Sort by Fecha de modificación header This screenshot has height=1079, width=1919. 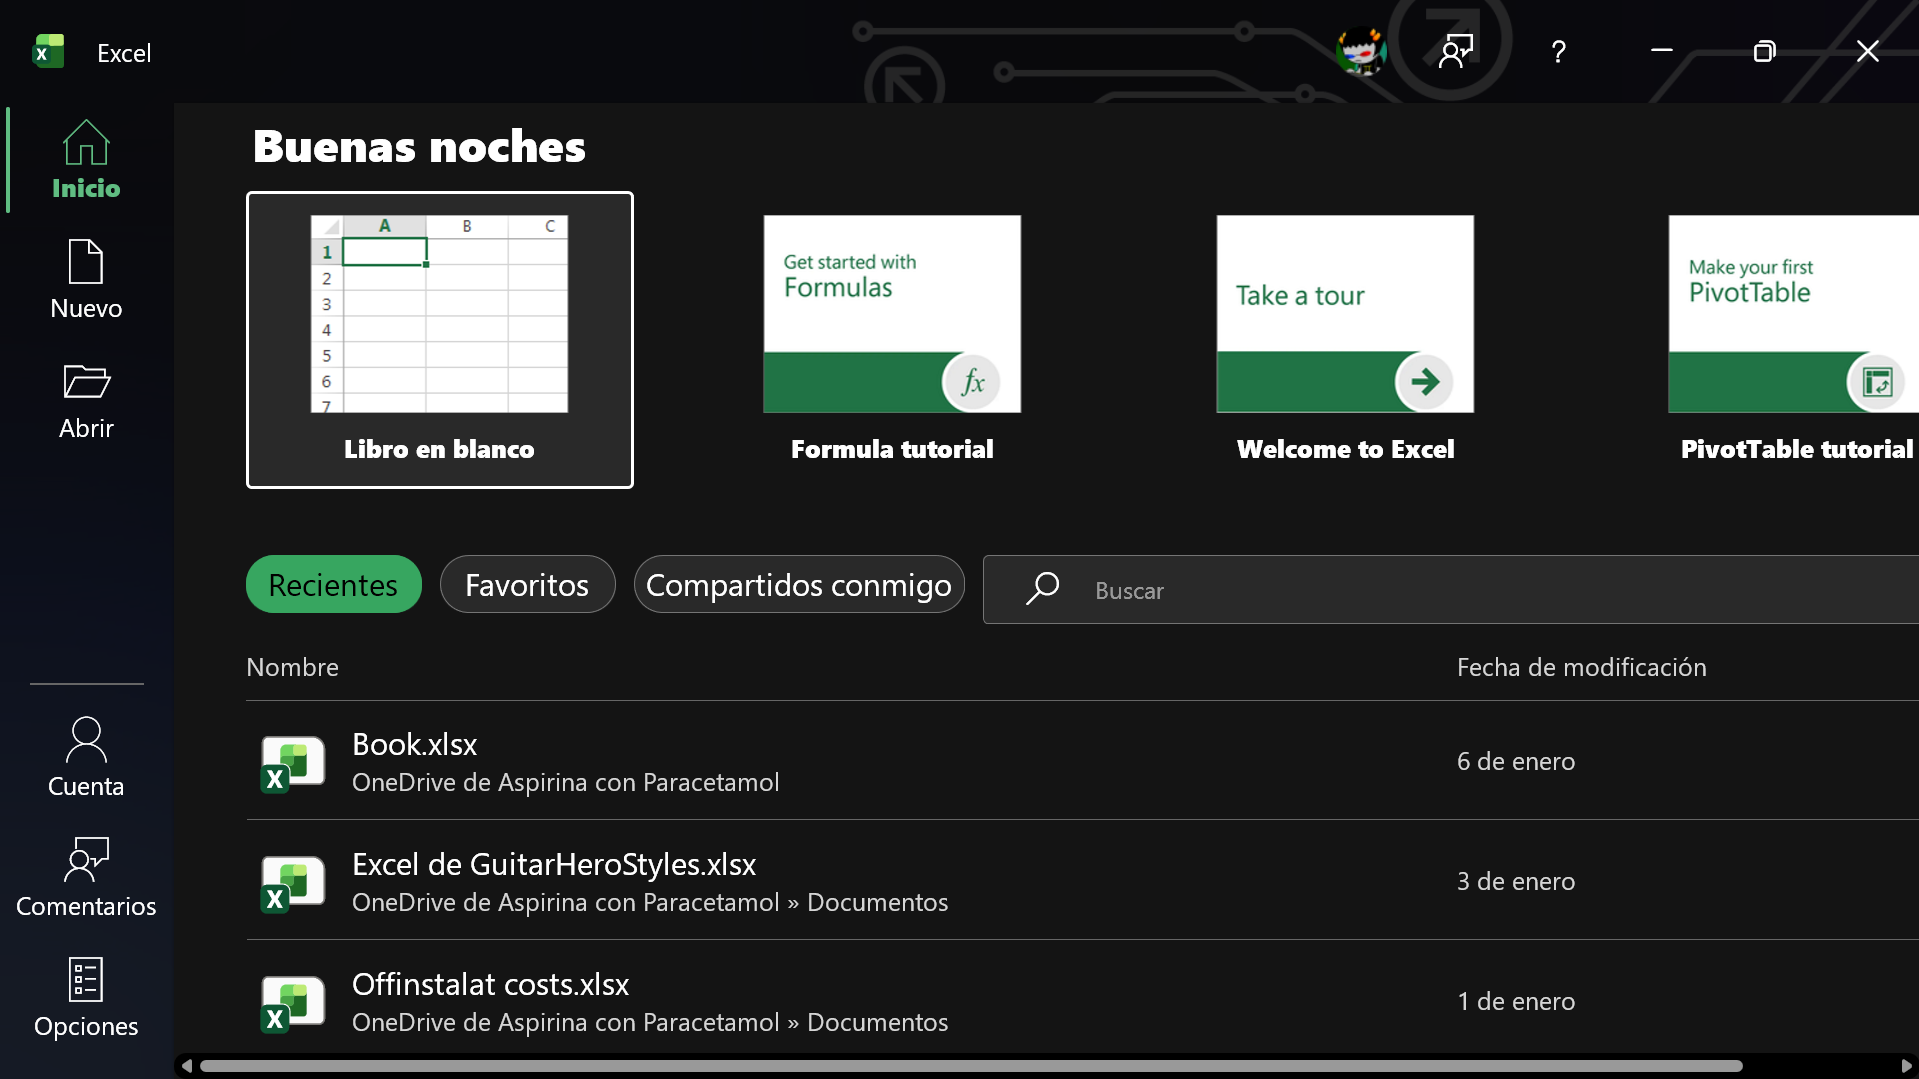coord(1581,667)
